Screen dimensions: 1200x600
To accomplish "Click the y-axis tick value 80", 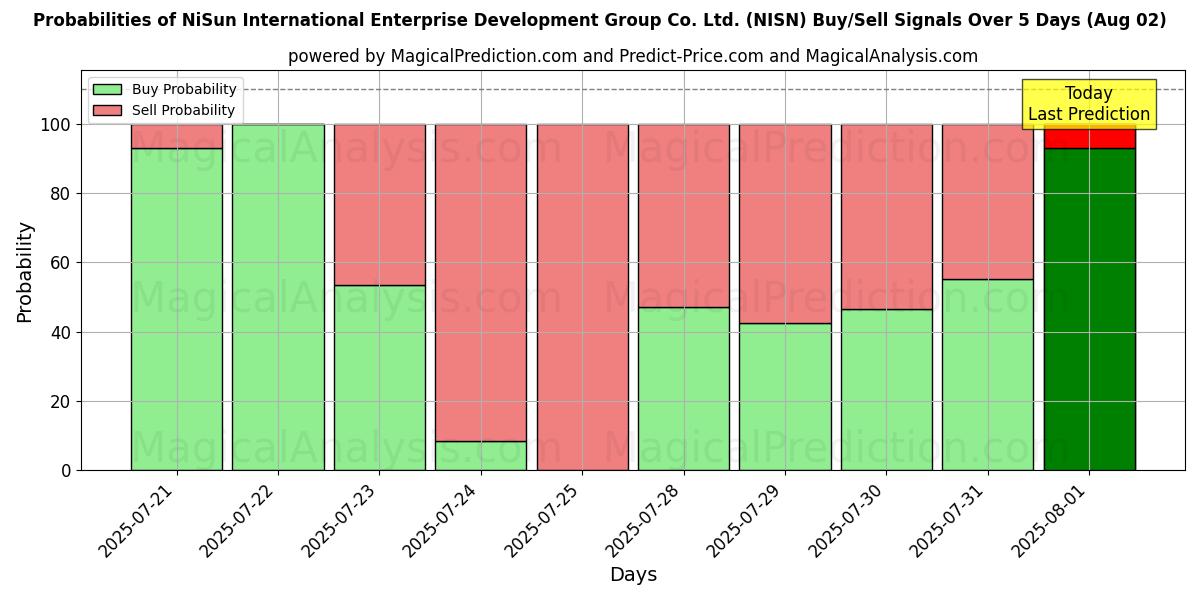I will (61, 194).
